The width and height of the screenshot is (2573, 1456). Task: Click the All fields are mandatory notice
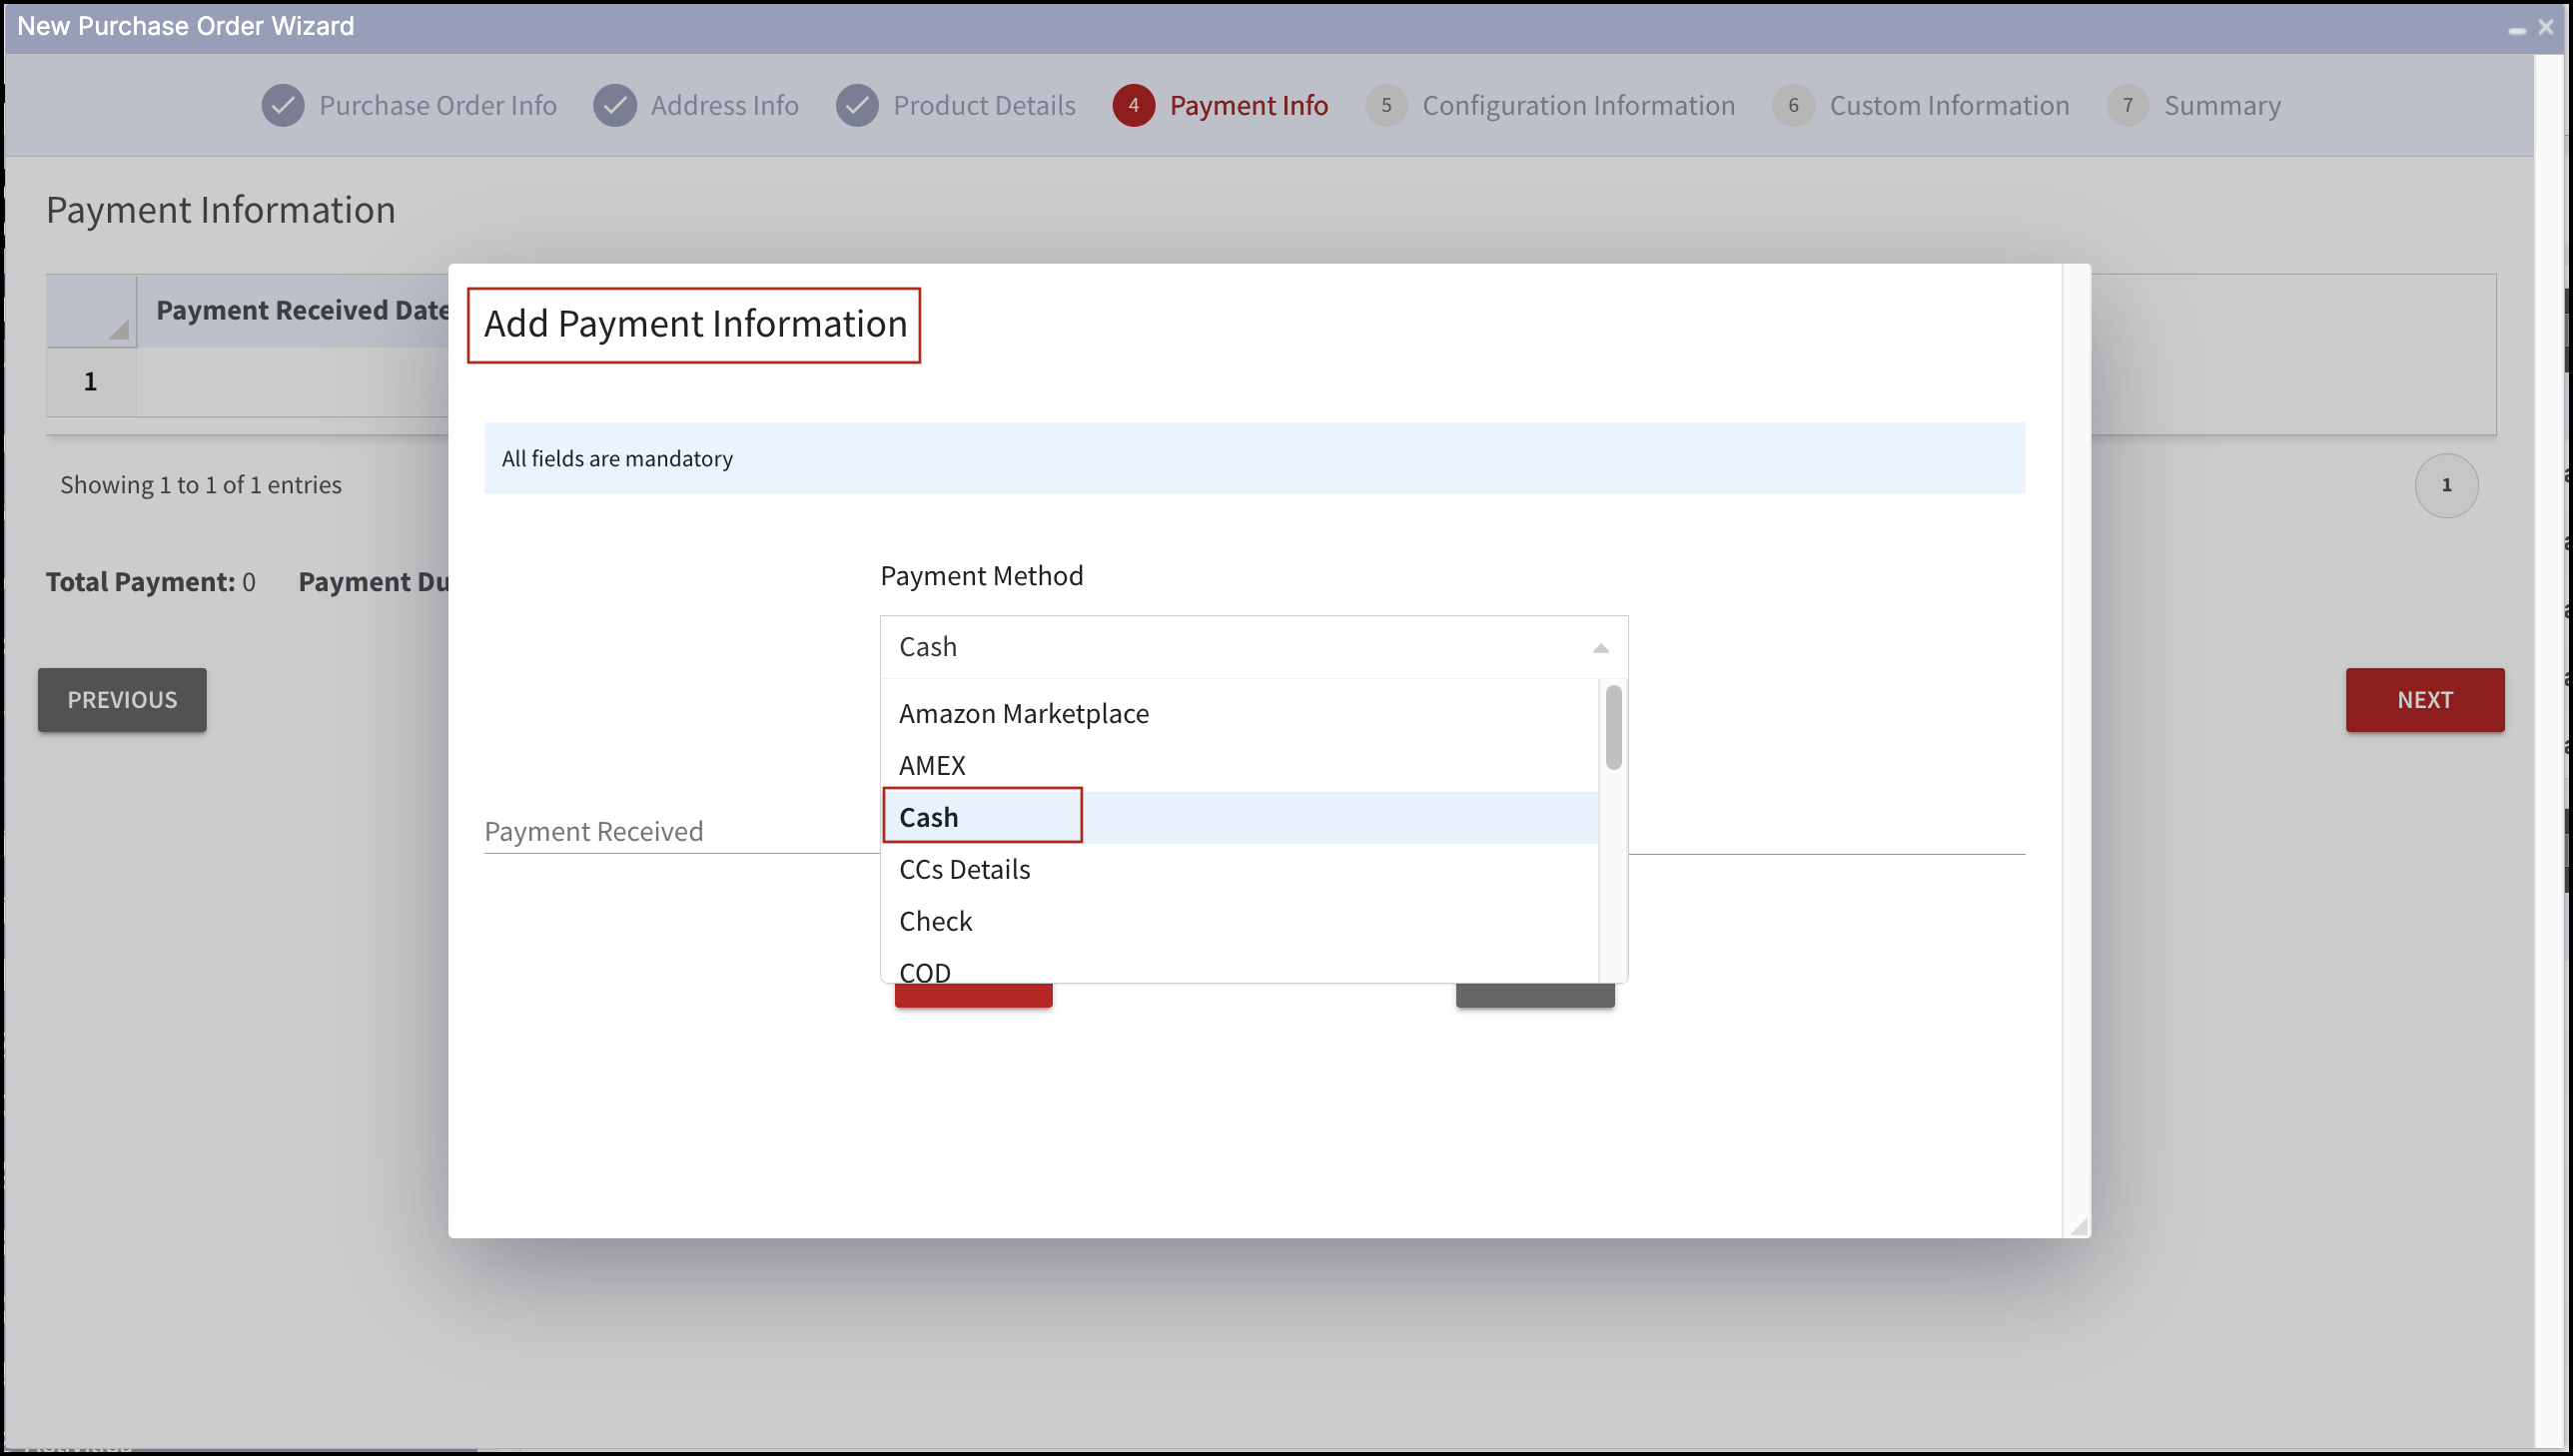(1254, 458)
